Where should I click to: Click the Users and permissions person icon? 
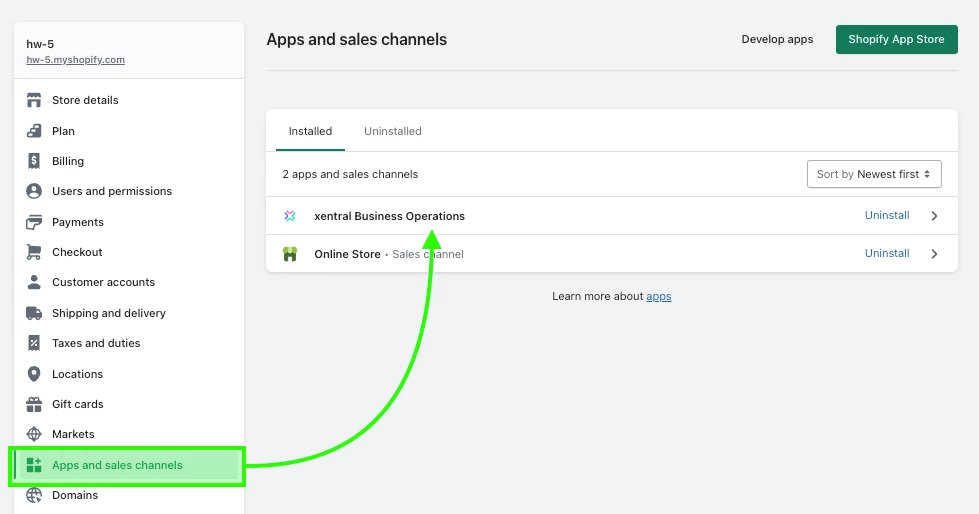click(x=34, y=191)
